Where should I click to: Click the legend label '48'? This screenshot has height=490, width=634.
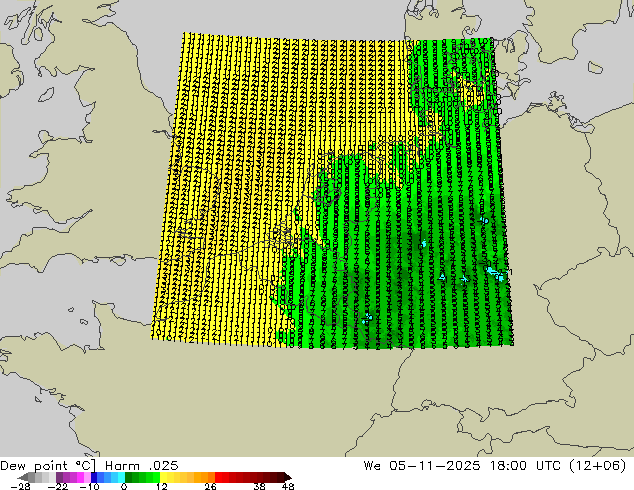click(288, 487)
